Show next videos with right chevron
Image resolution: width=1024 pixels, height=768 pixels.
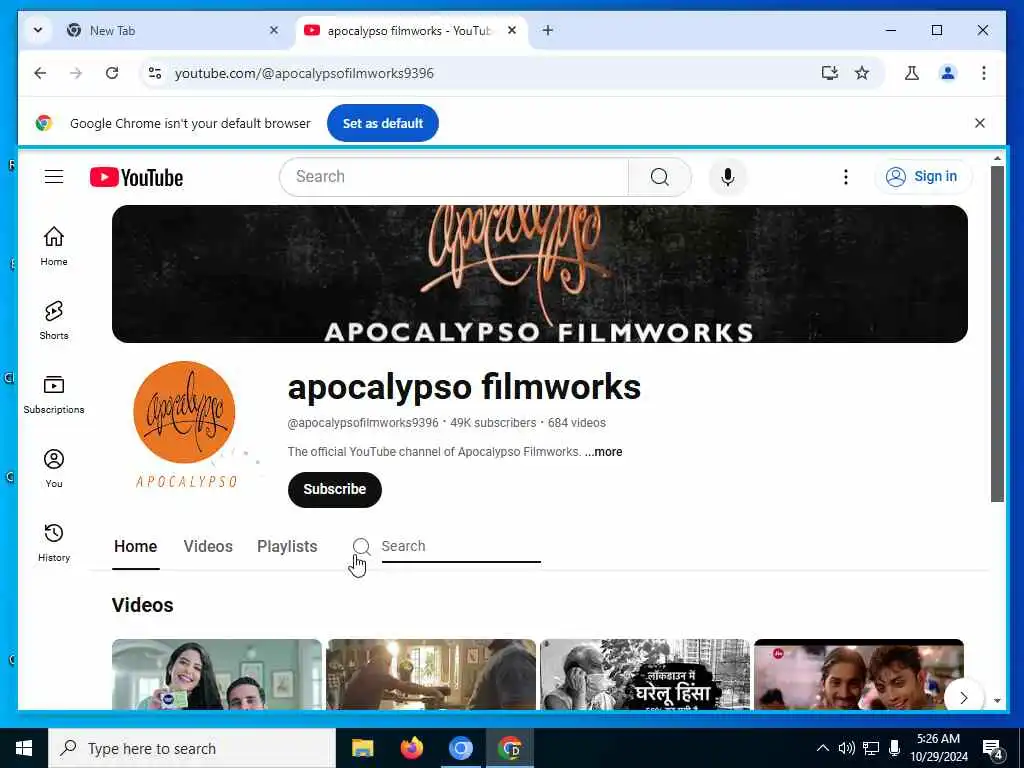(963, 697)
